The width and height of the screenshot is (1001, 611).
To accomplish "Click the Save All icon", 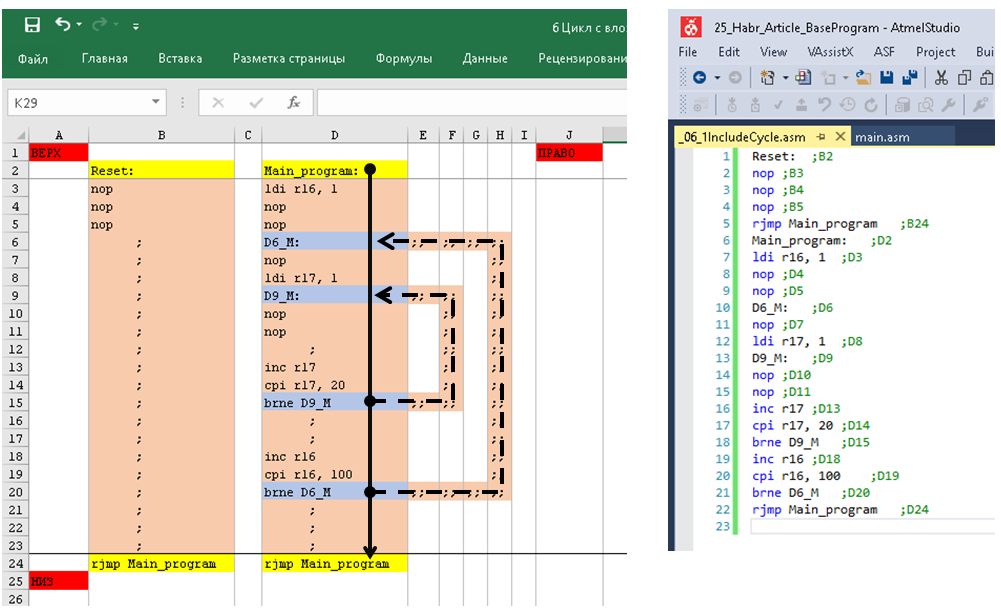I will pyautogui.click(x=910, y=77).
